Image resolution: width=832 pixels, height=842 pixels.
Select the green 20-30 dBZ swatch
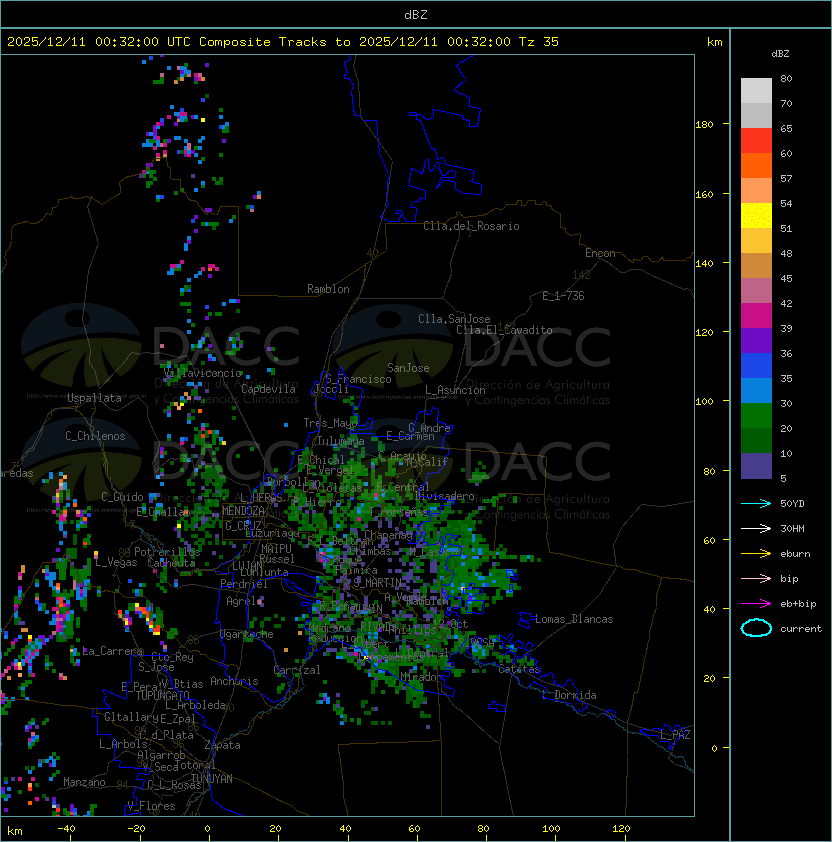point(756,416)
